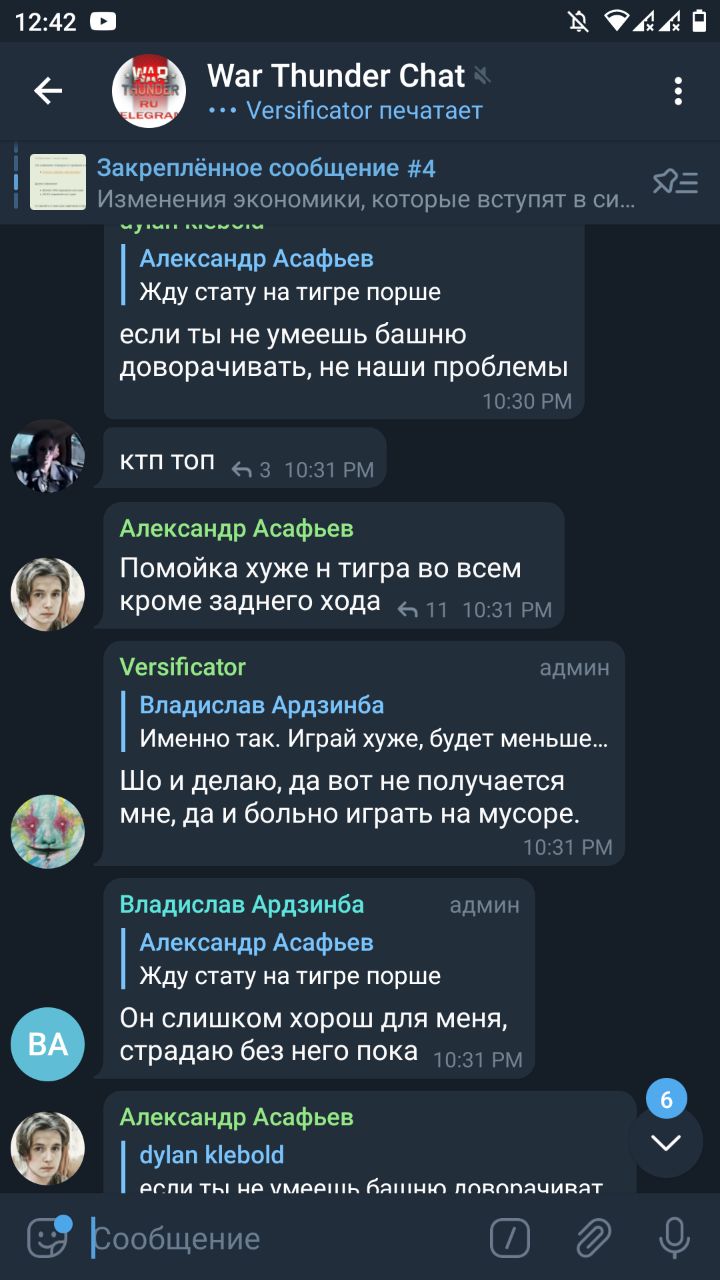Go back using the arrow icon
Image resolution: width=720 pixels, height=1280 pixels.
point(48,92)
